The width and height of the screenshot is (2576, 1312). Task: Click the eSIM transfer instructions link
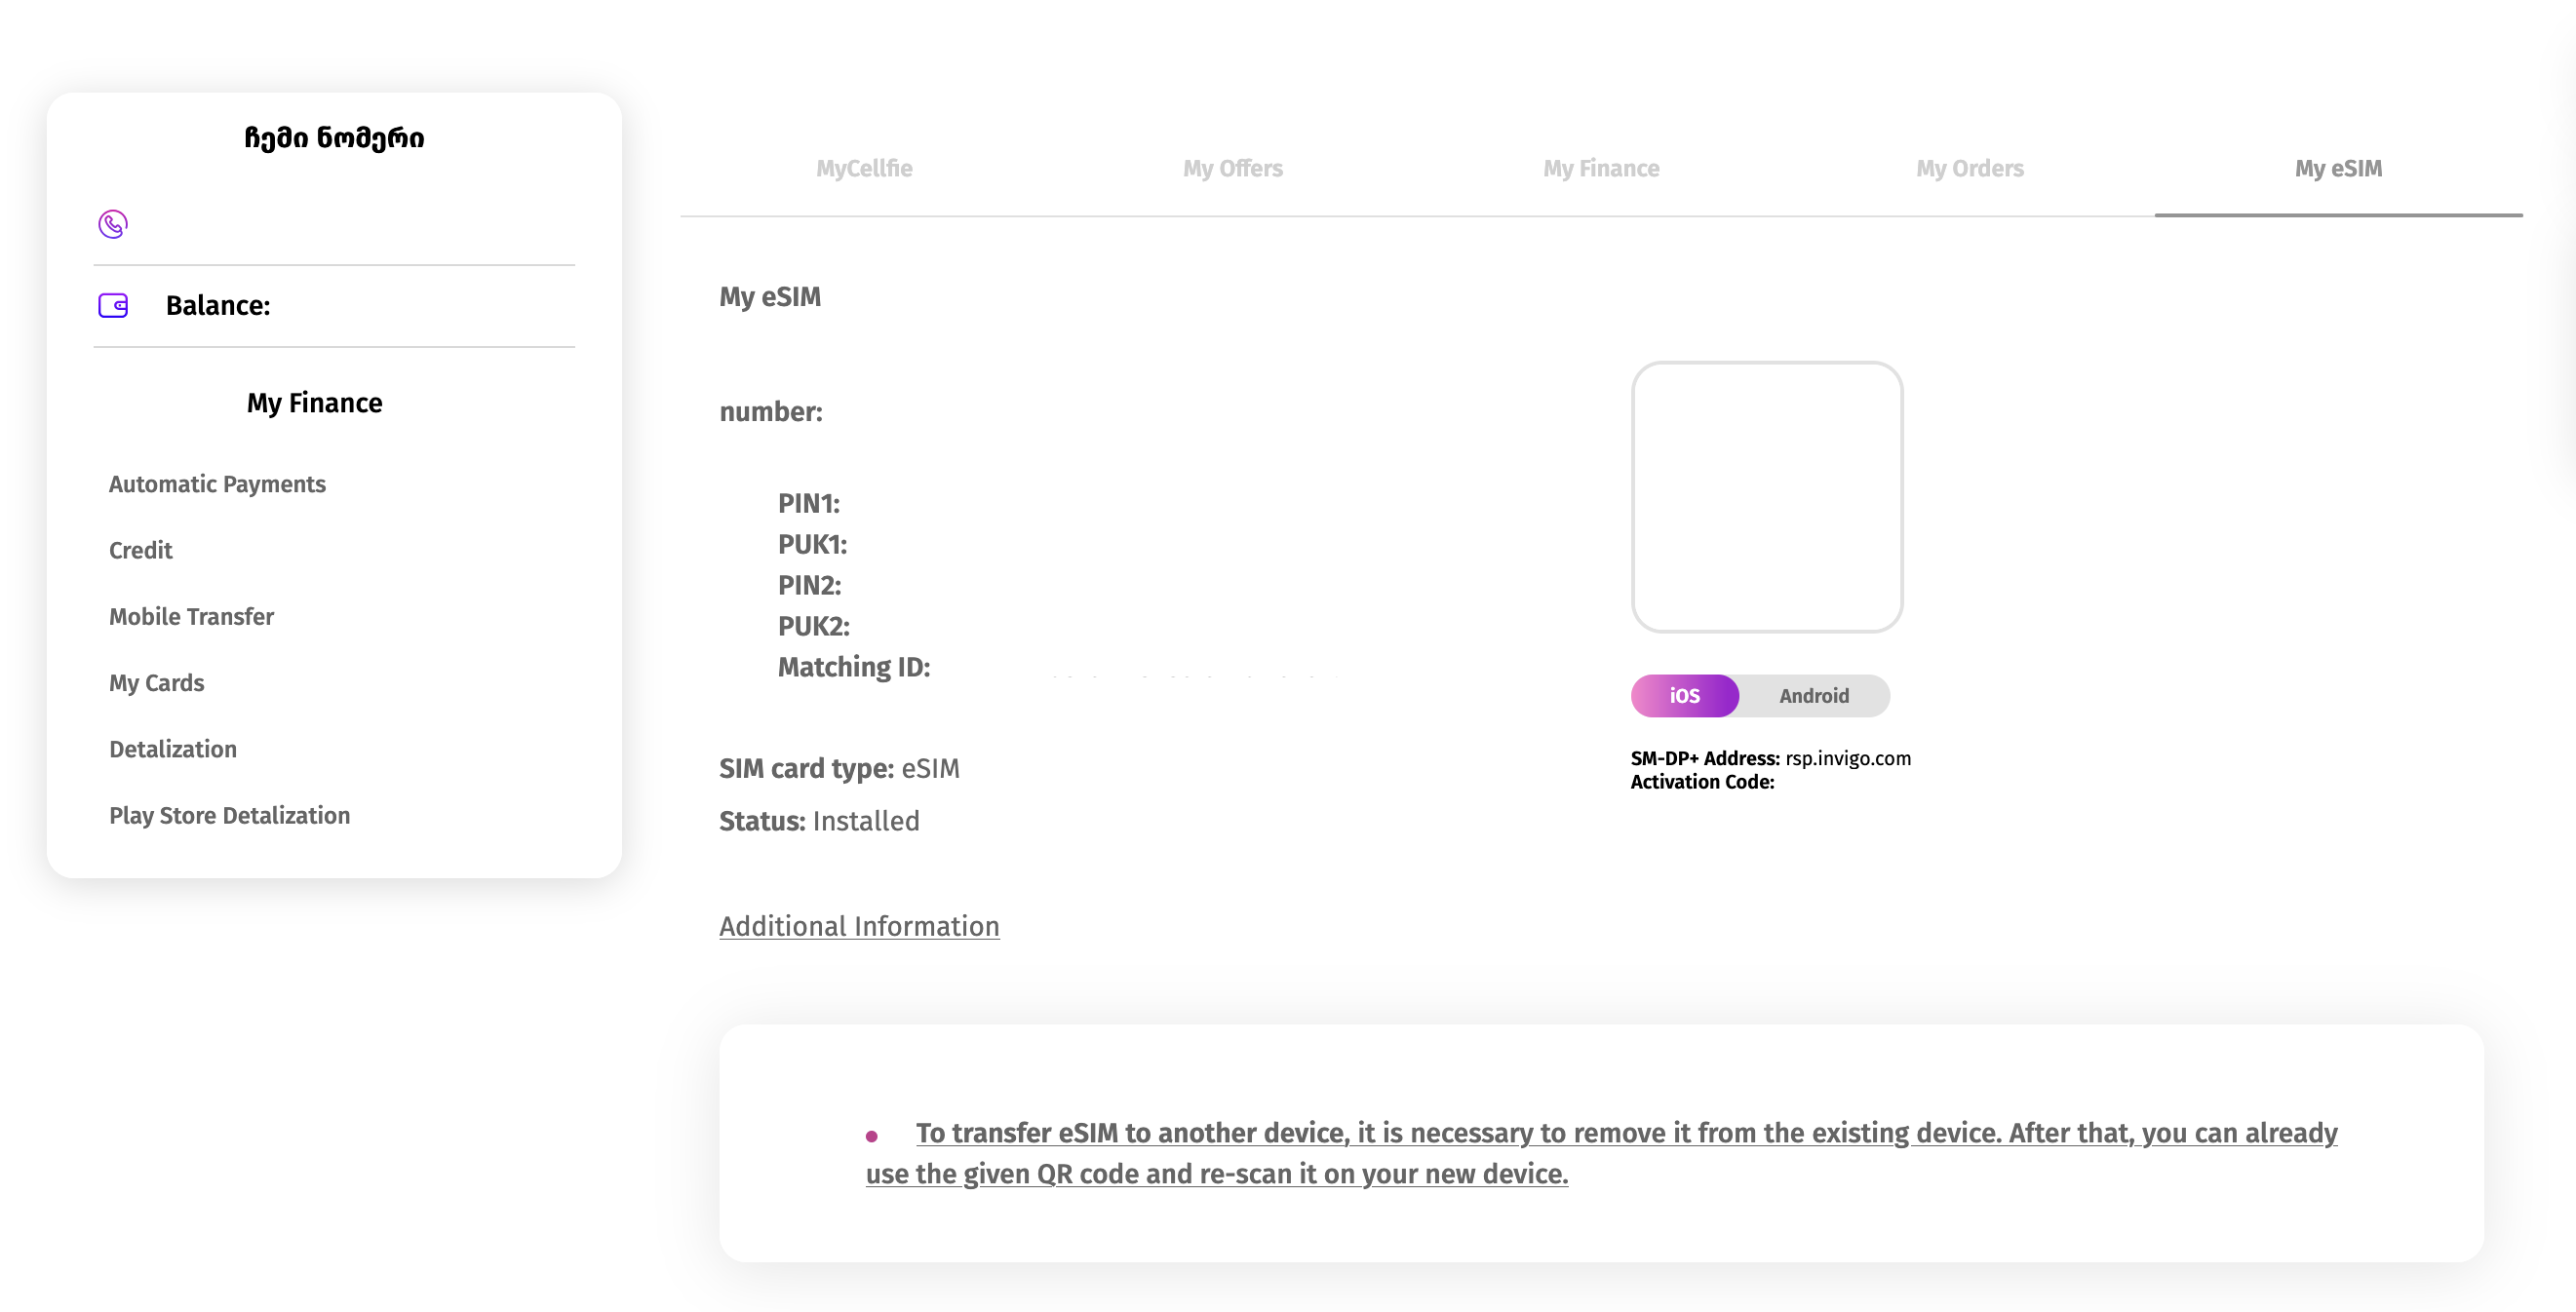coord(1600,1153)
